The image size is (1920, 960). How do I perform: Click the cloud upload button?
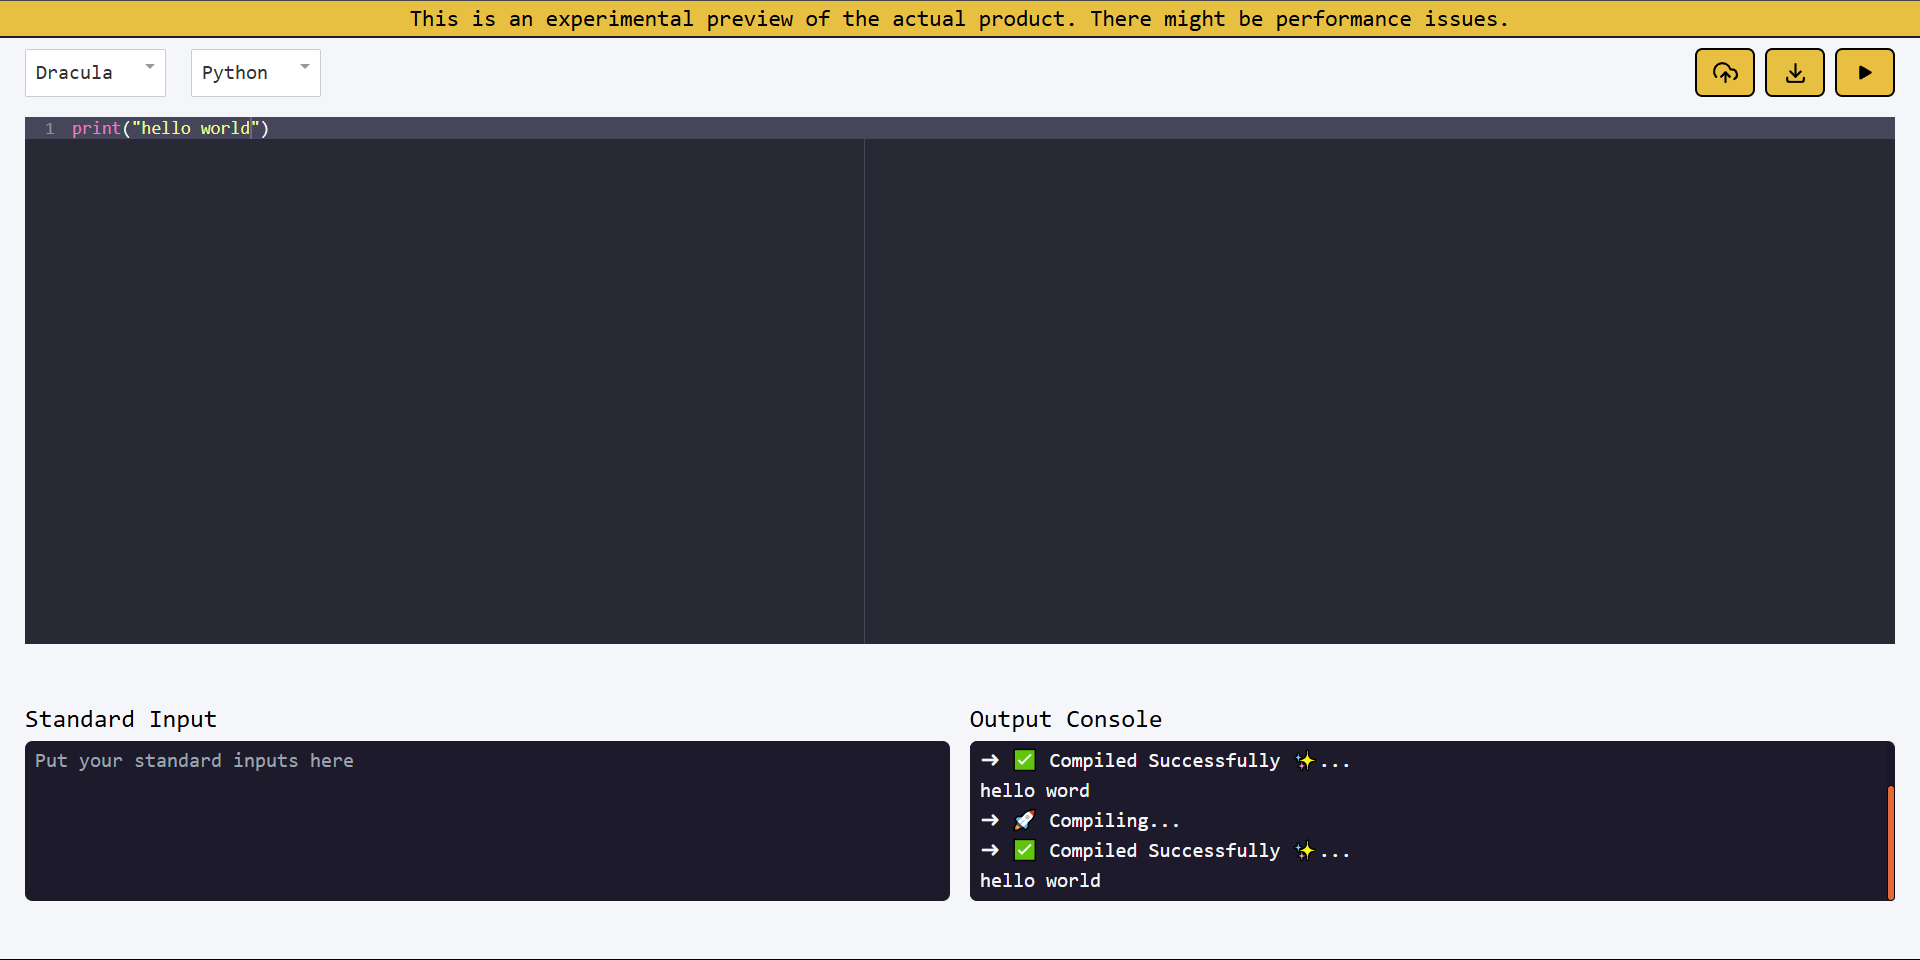click(1724, 73)
